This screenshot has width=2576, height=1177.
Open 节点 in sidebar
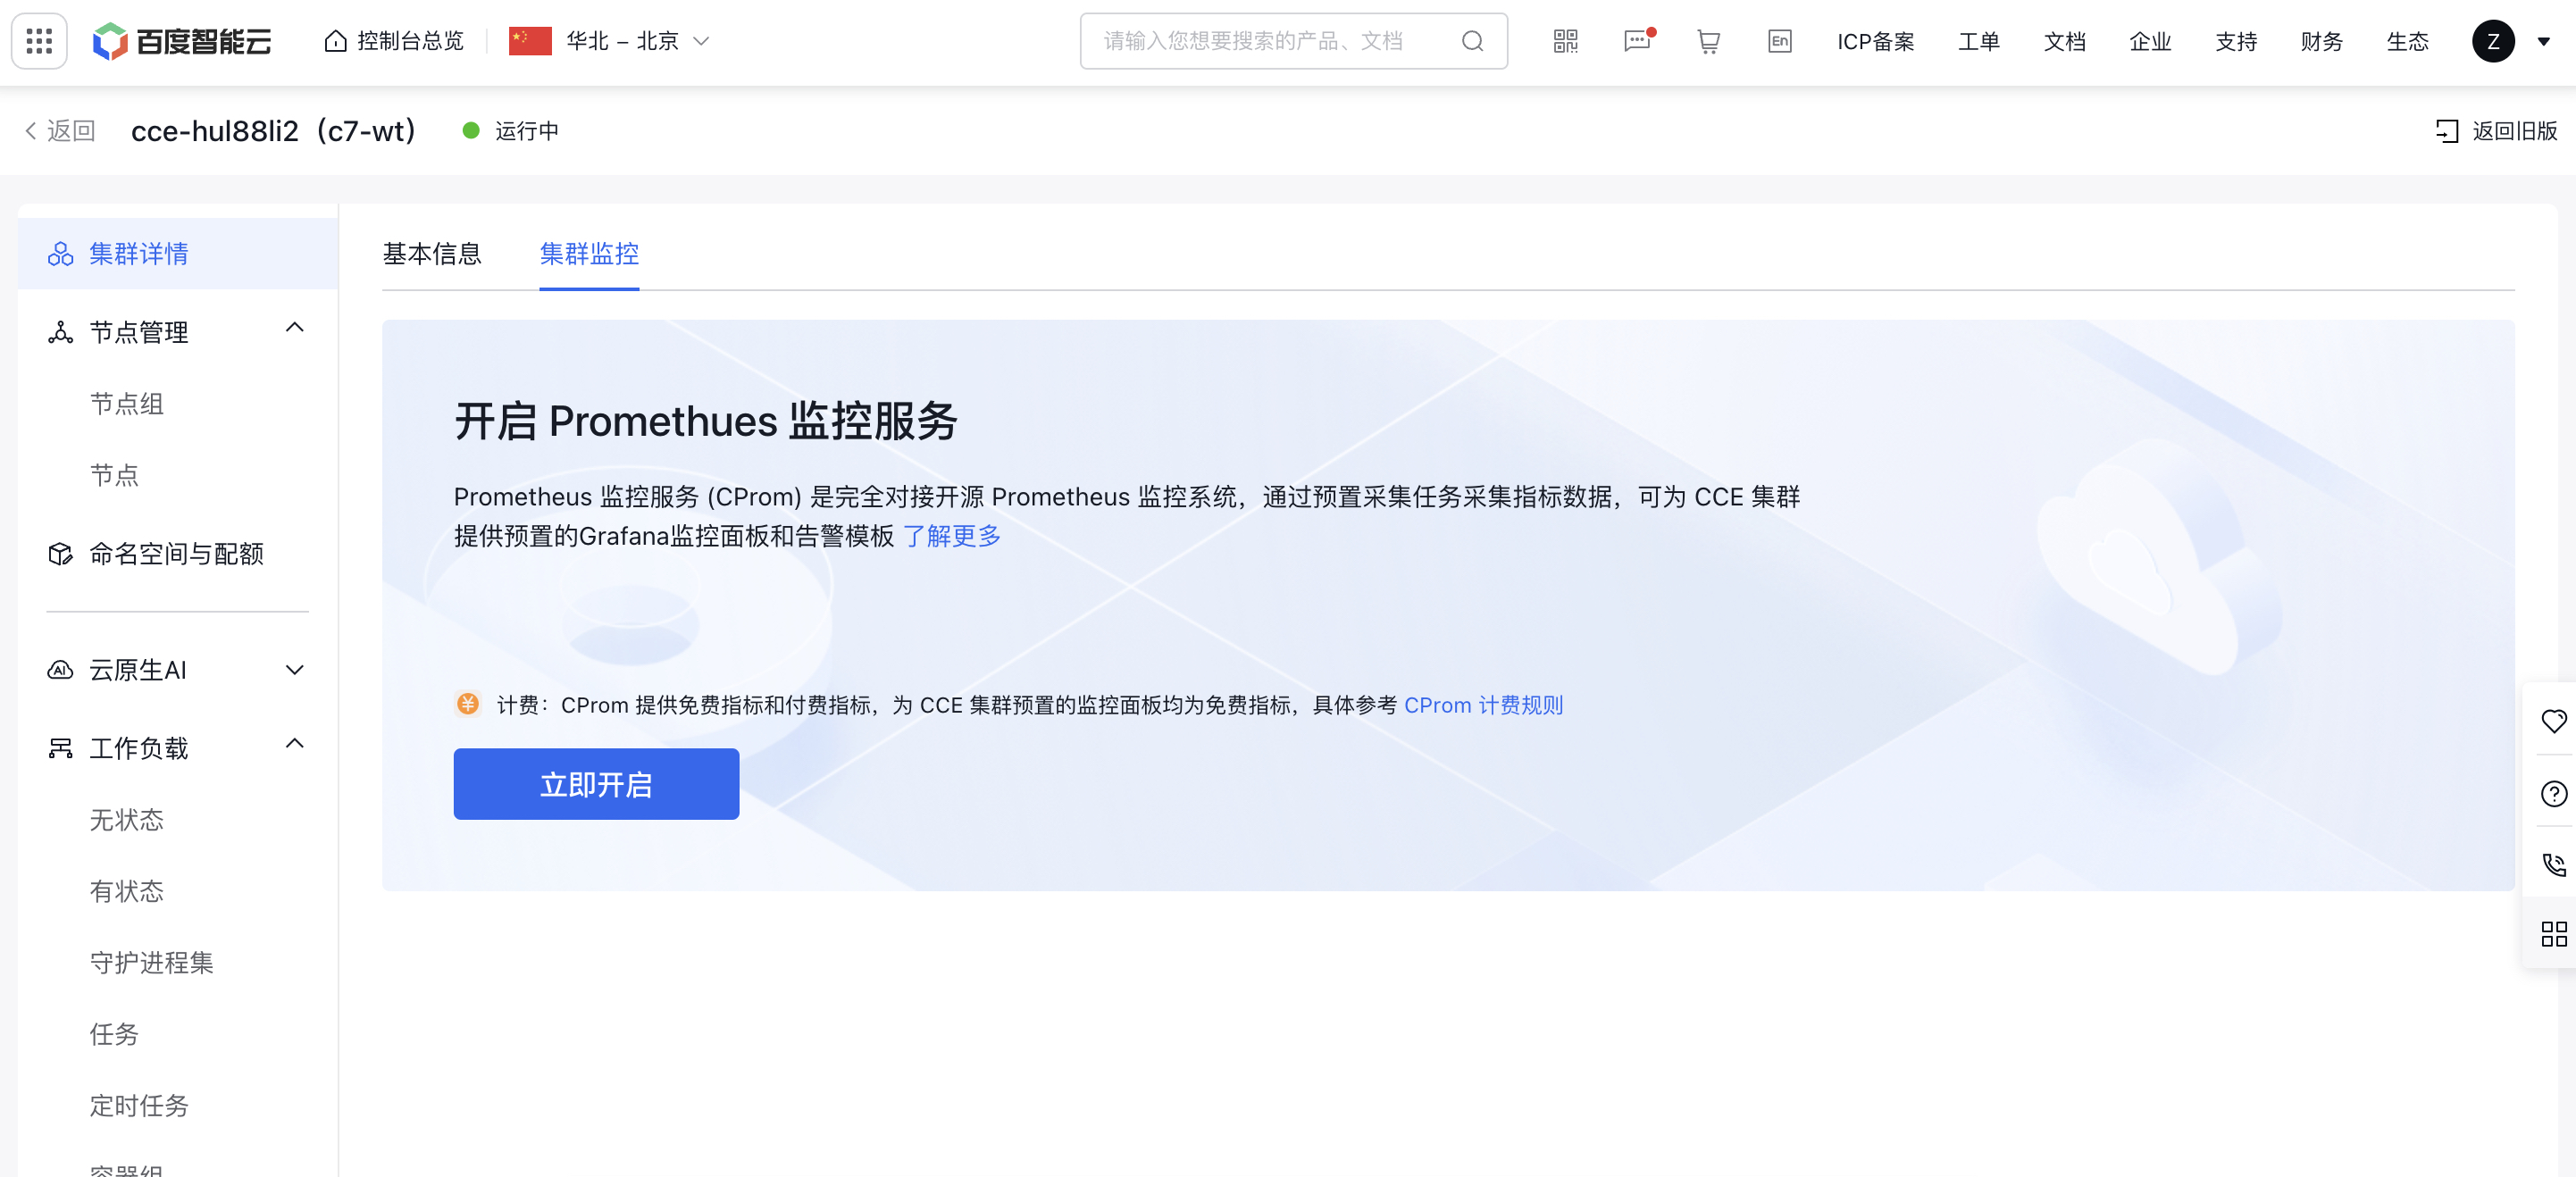pyautogui.click(x=114, y=475)
